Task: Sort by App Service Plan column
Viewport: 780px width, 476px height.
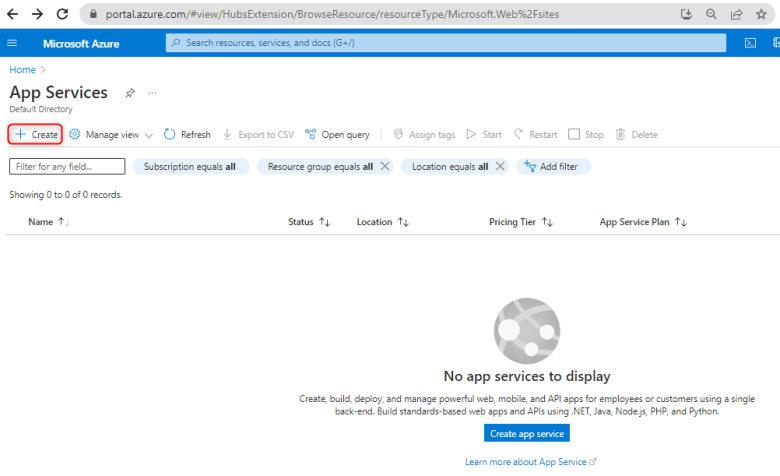Action: click(x=643, y=222)
